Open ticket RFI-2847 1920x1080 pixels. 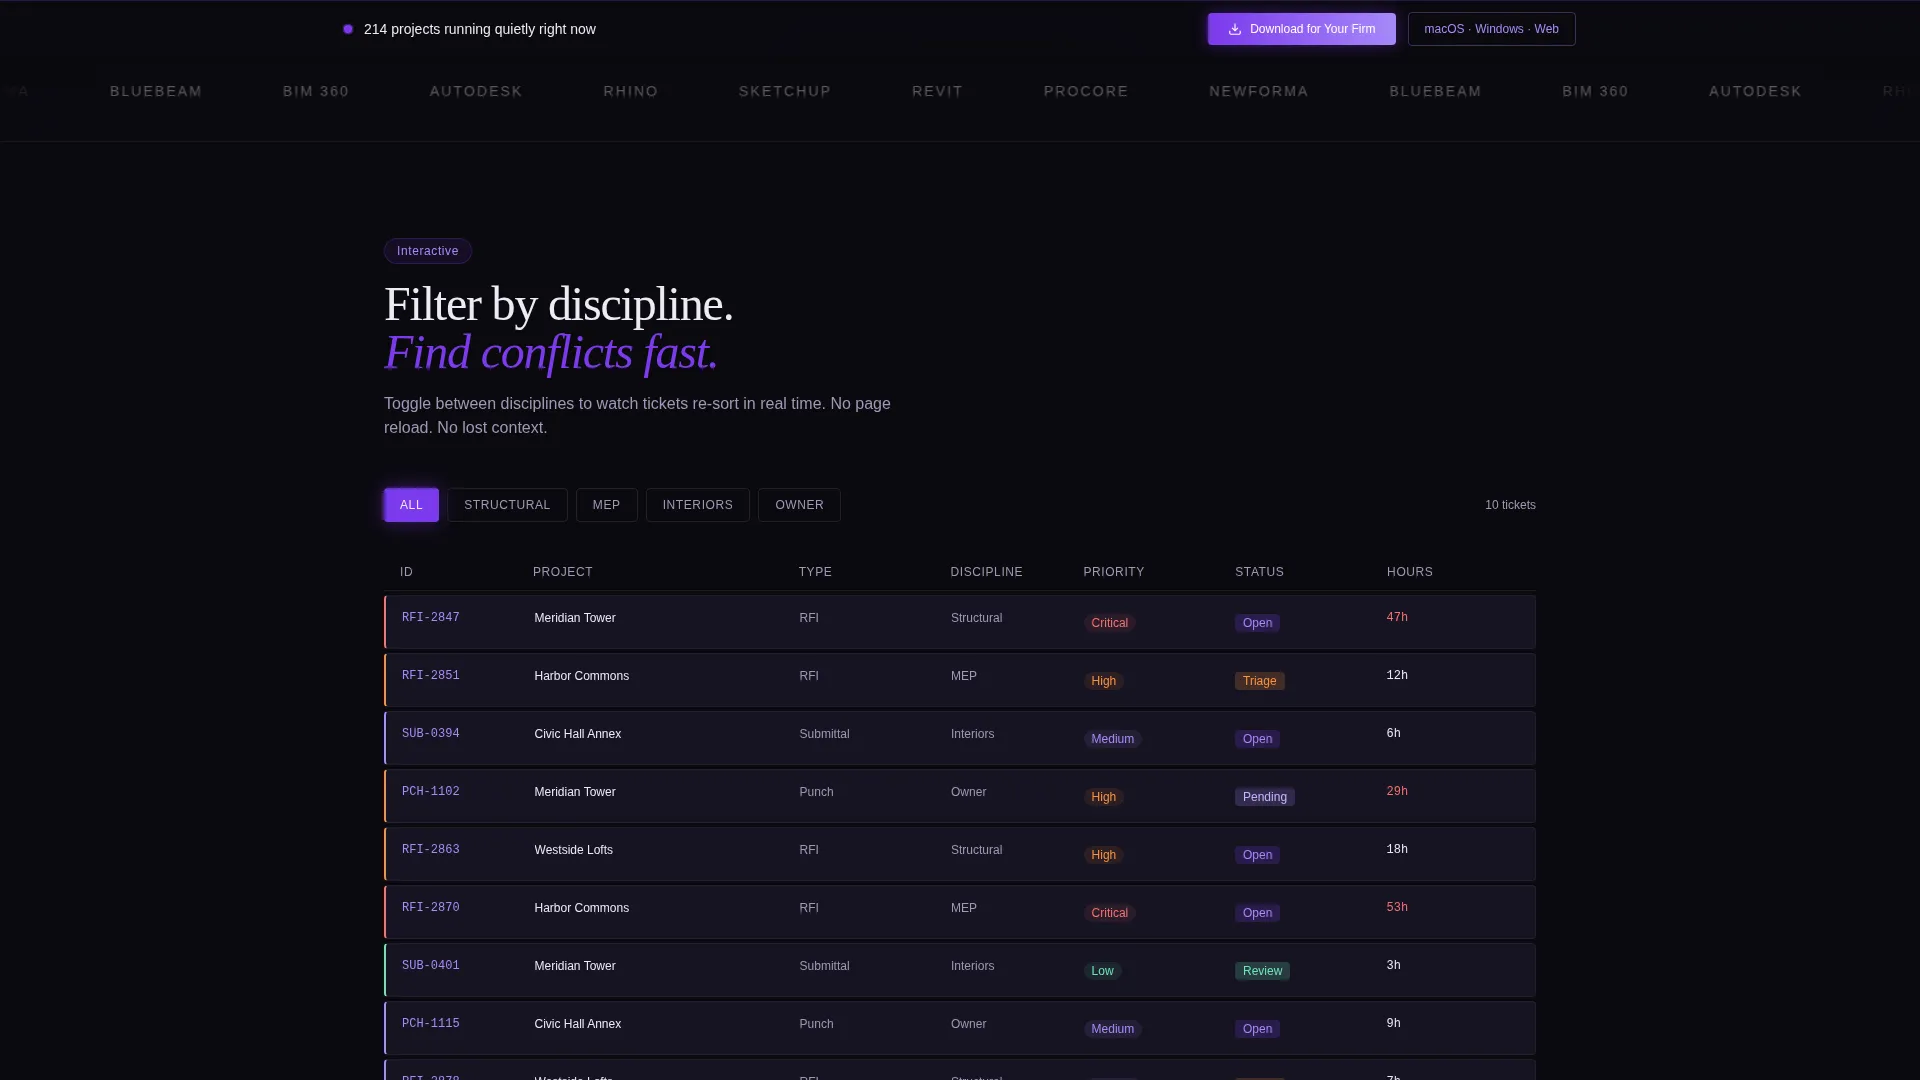[x=960, y=622]
